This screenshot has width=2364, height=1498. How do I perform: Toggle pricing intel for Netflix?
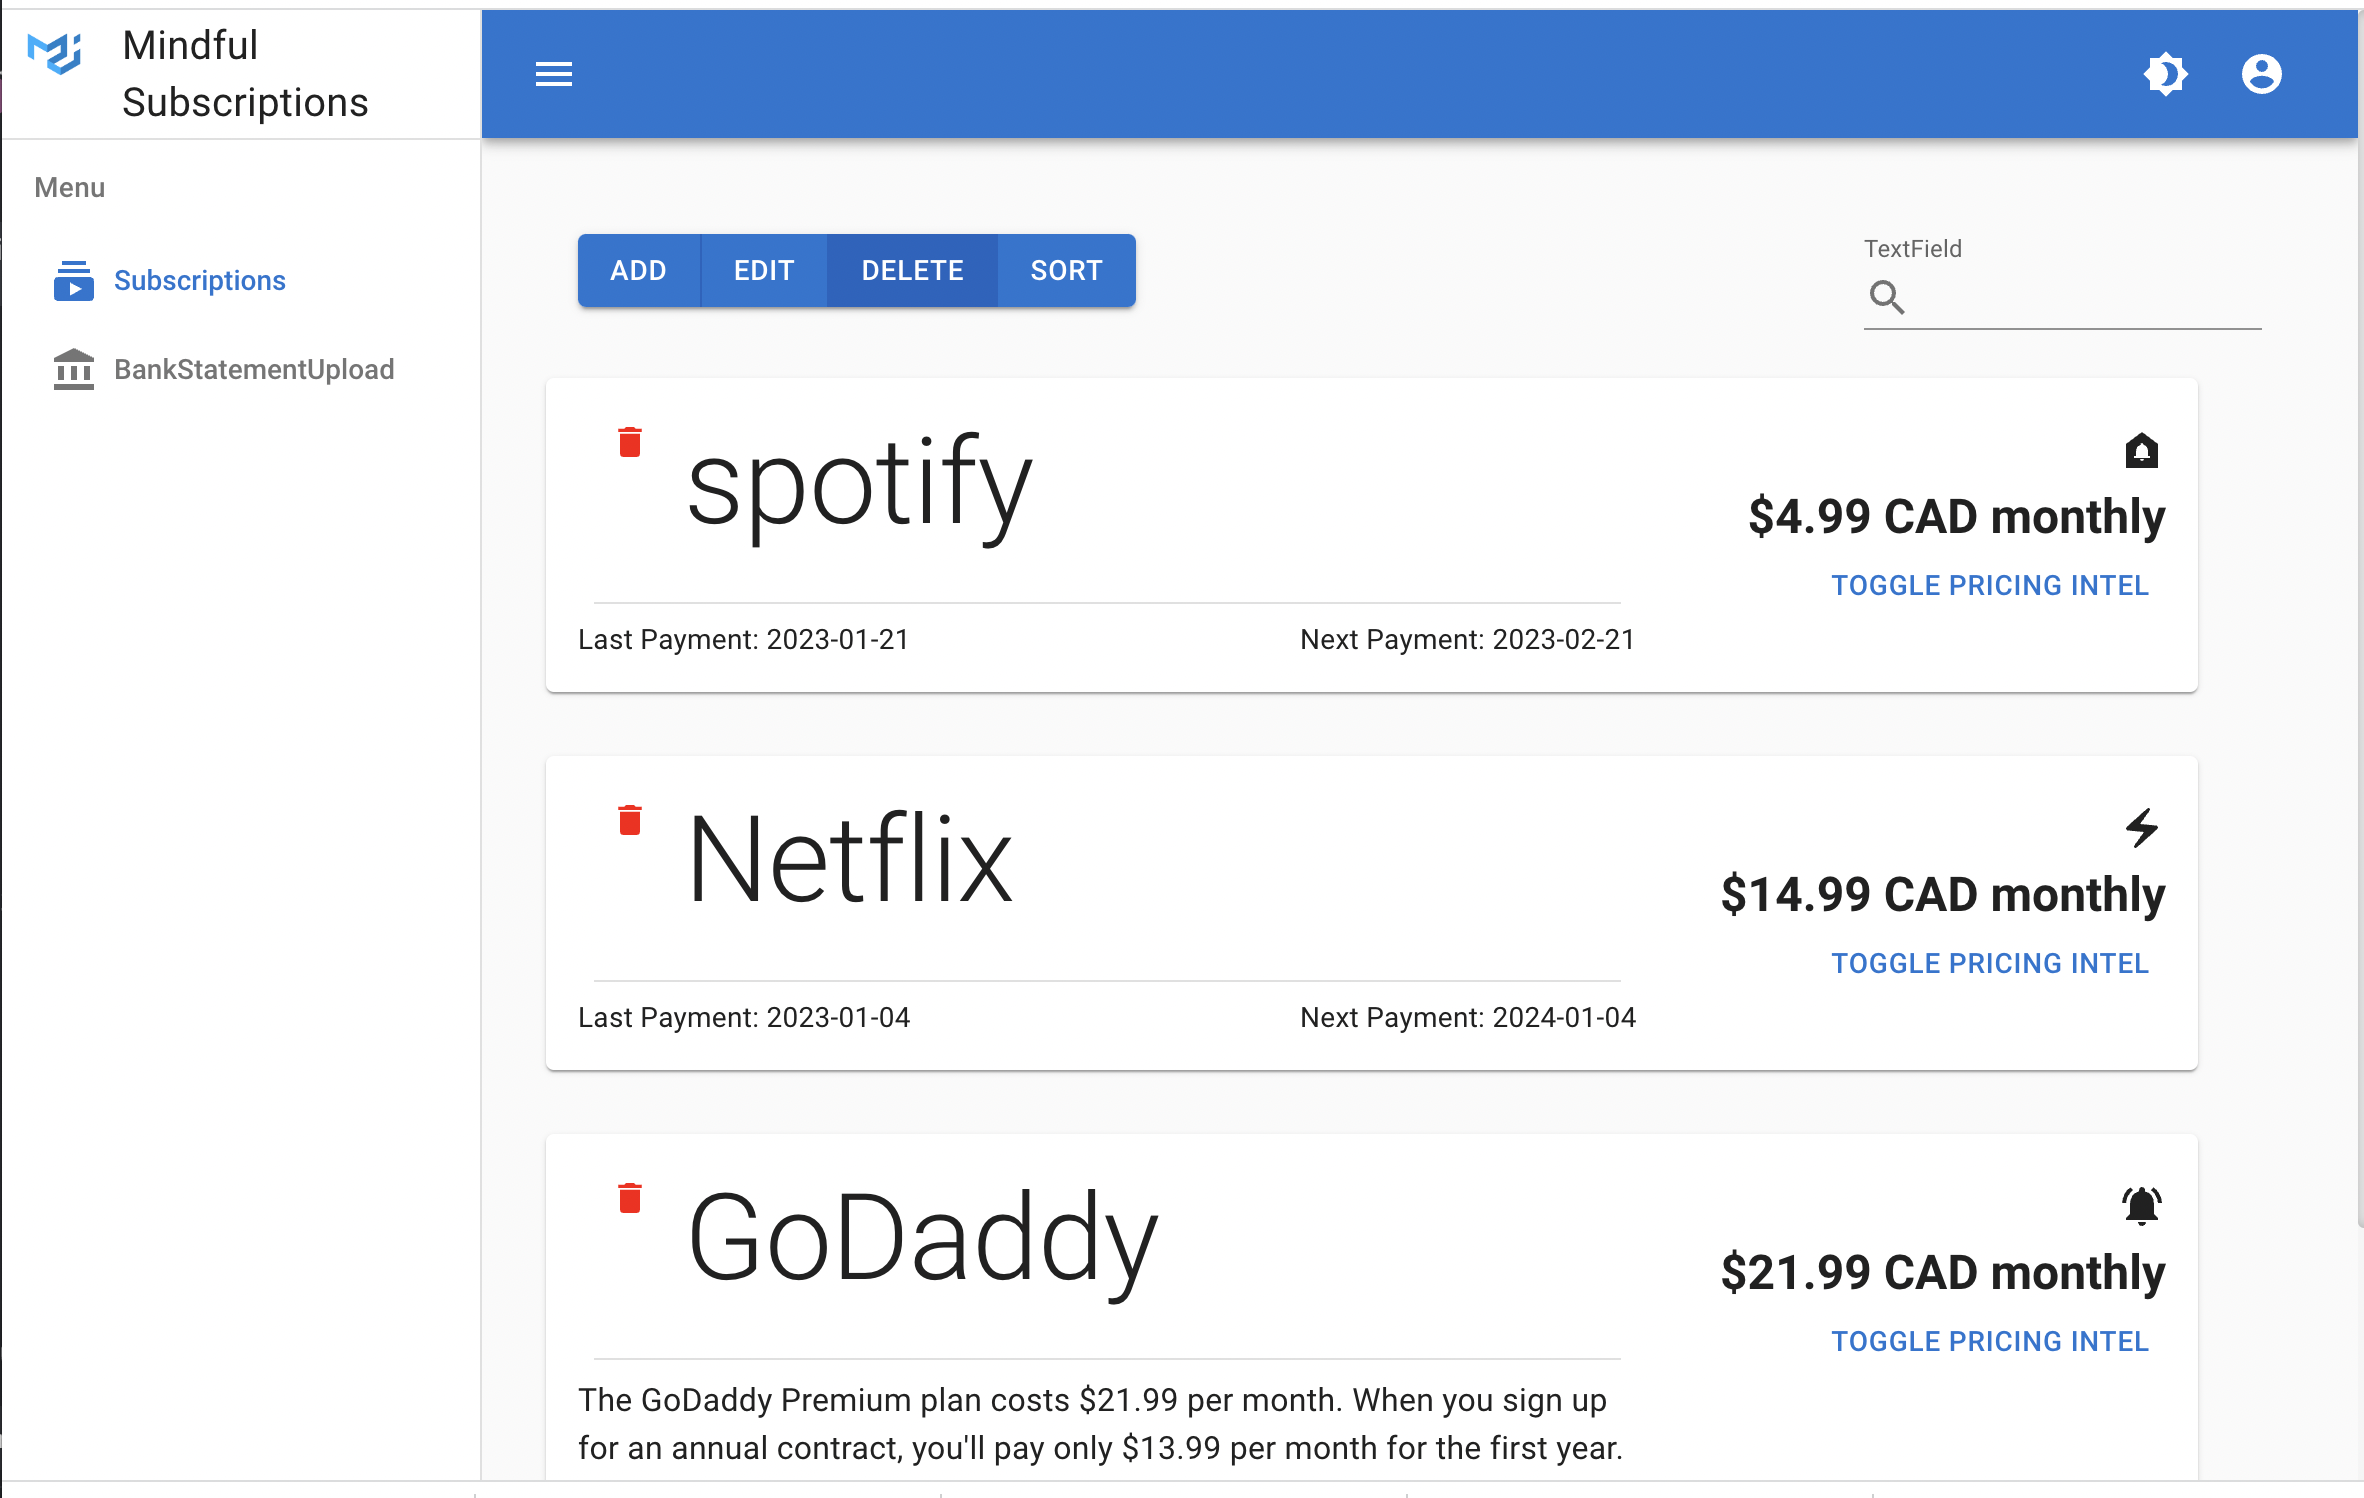pyautogui.click(x=1989, y=963)
